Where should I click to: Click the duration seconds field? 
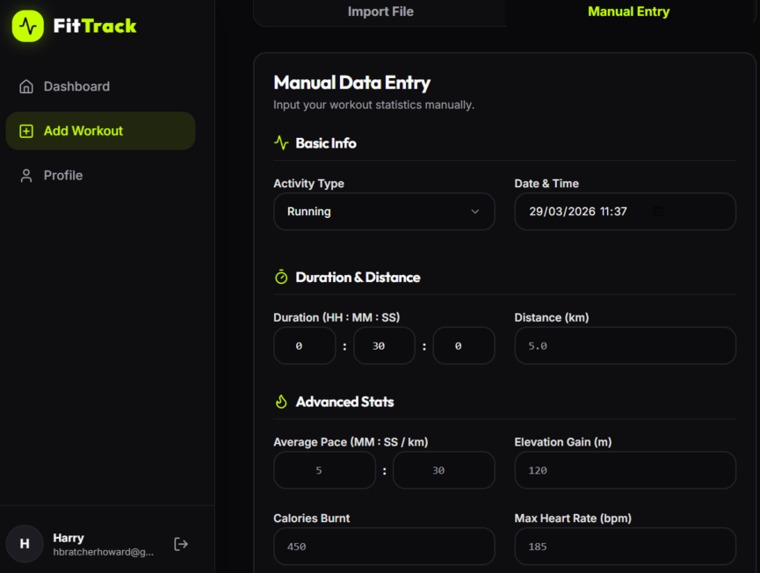[x=463, y=346]
